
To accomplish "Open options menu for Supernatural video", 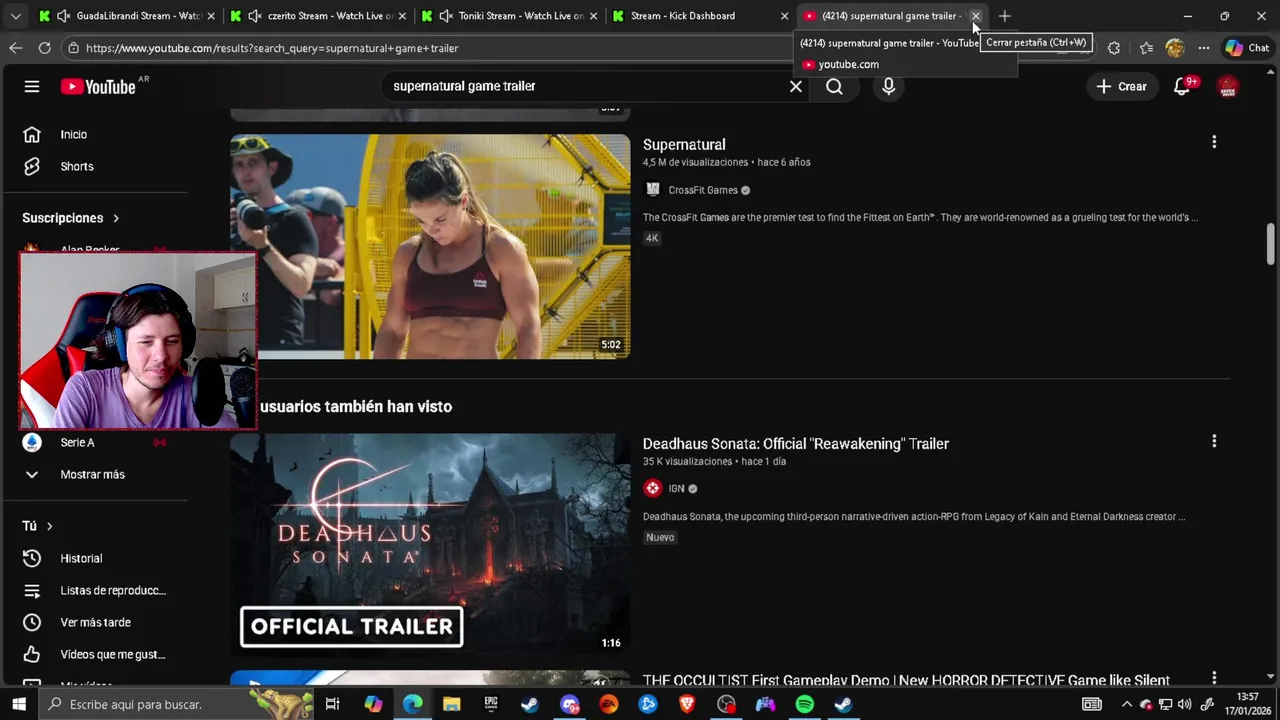I will [1214, 143].
